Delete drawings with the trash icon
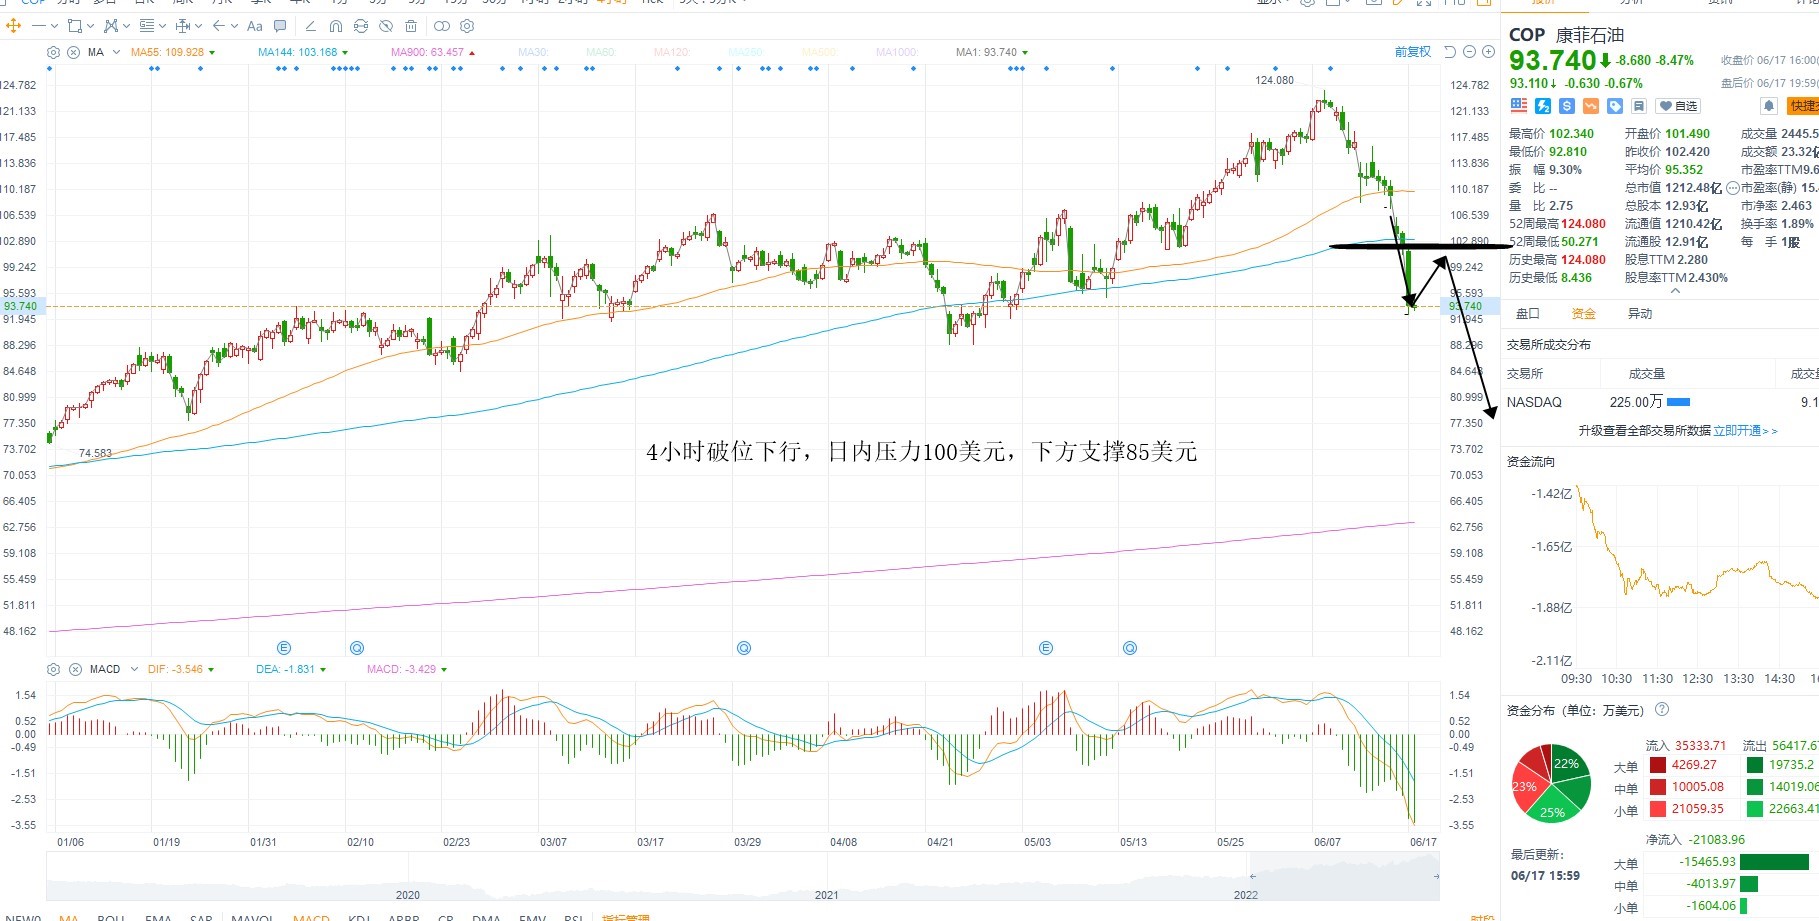1819x921 pixels. [411, 26]
